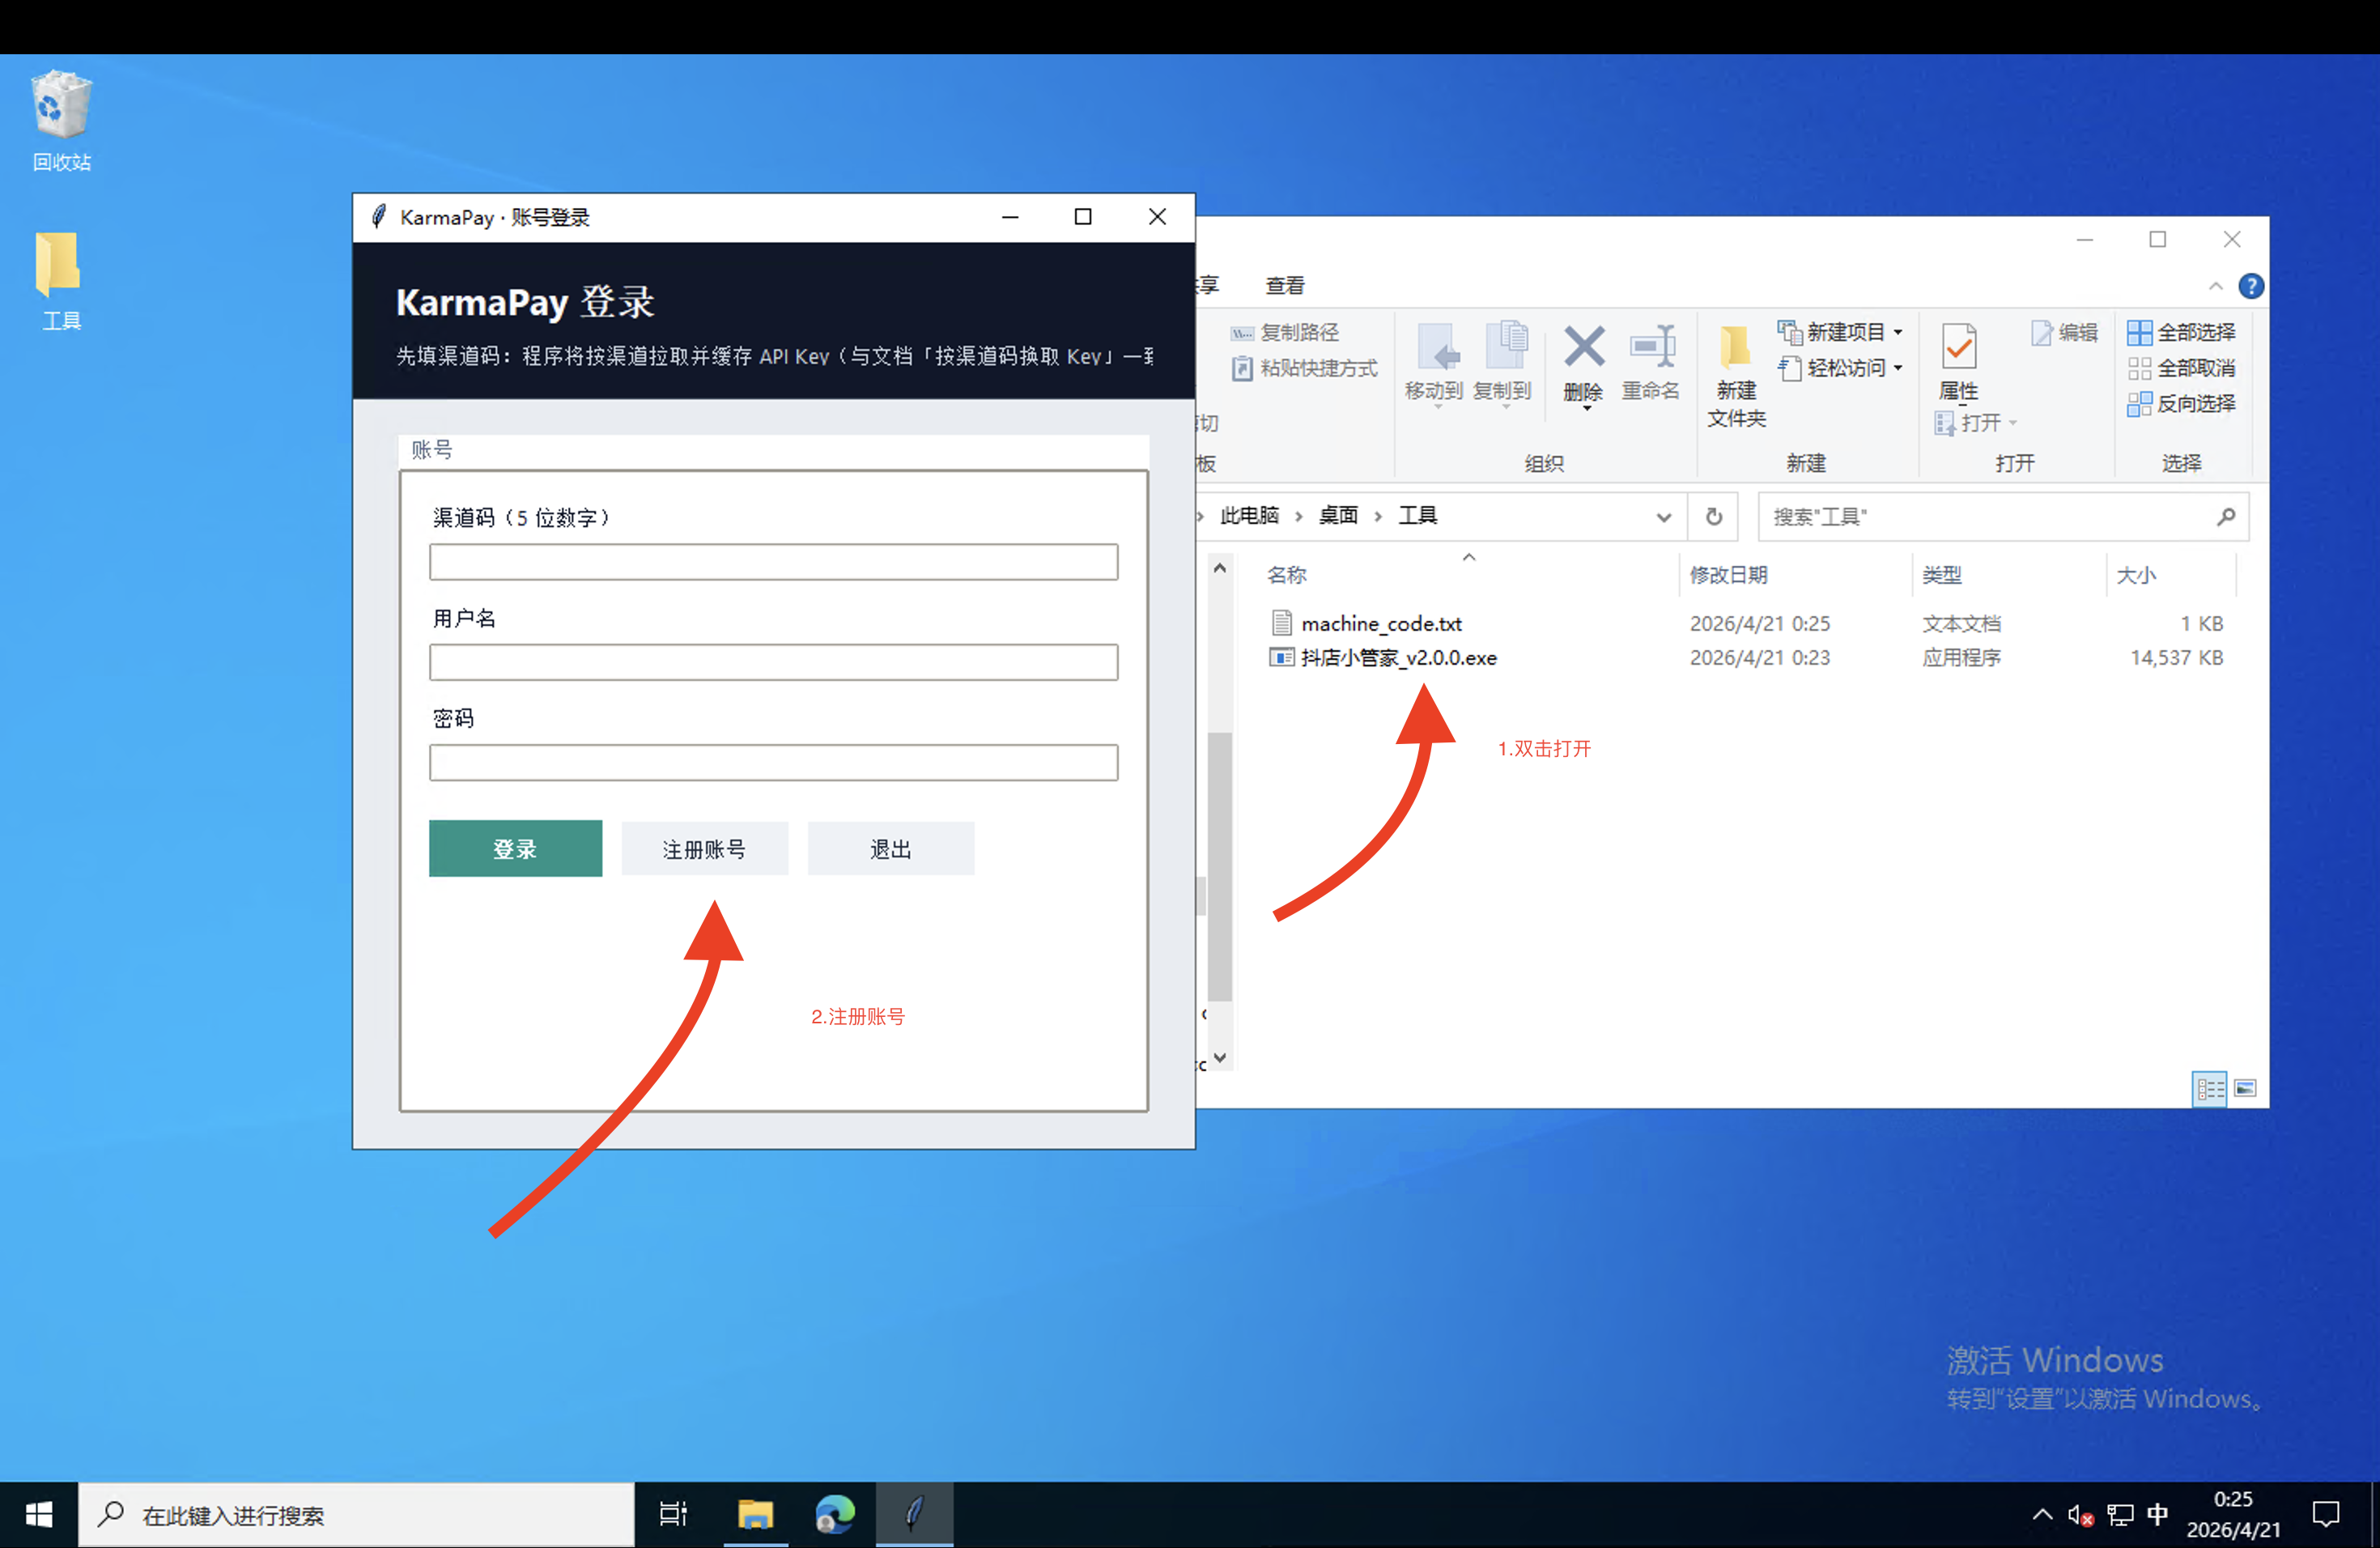The width and height of the screenshot is (2380, 1548).
Task: Open File Explorer from the taskbar
Action: pos(755,1515)
